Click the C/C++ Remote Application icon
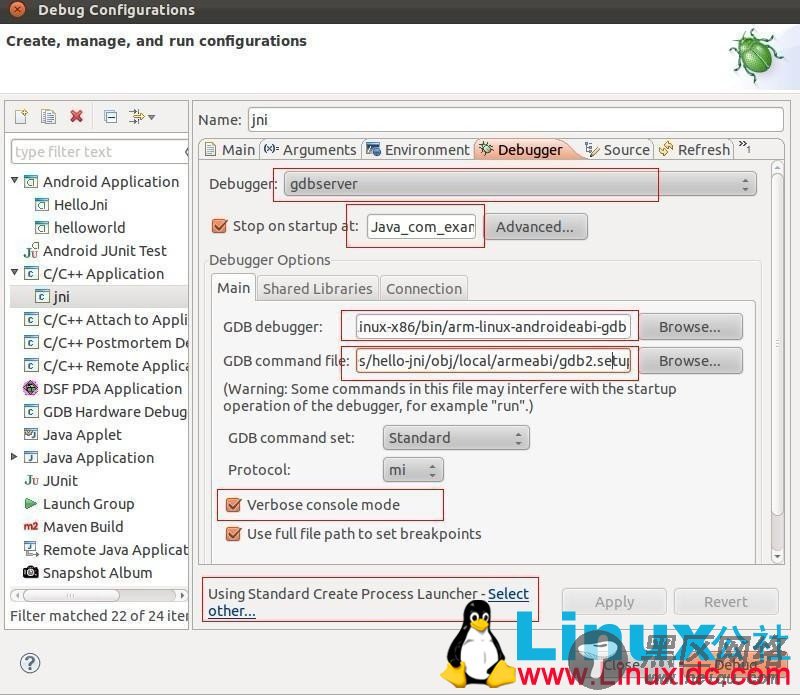800x695 pixels. 31,365
